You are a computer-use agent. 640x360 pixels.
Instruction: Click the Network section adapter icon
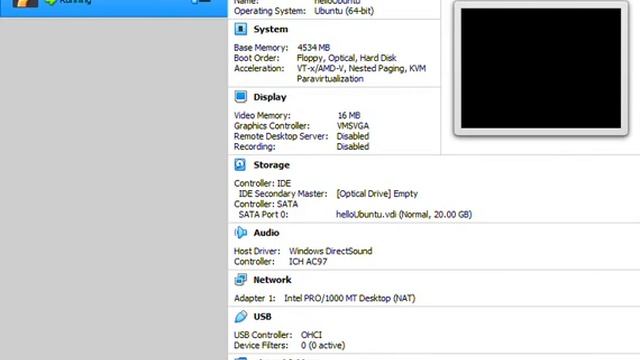click(x=240, y=280)
